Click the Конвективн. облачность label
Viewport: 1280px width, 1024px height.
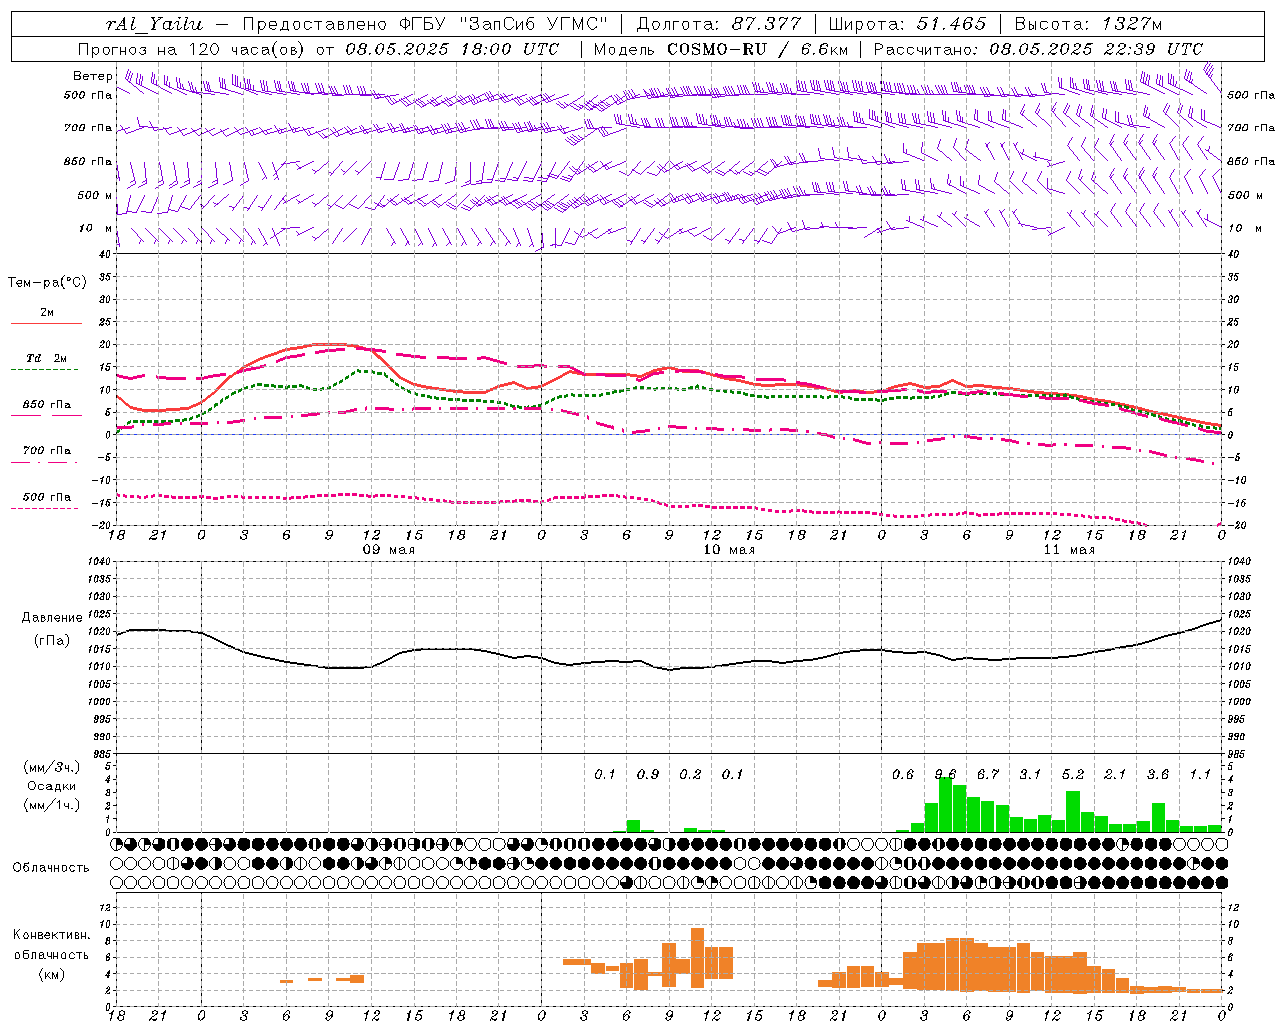51,944
